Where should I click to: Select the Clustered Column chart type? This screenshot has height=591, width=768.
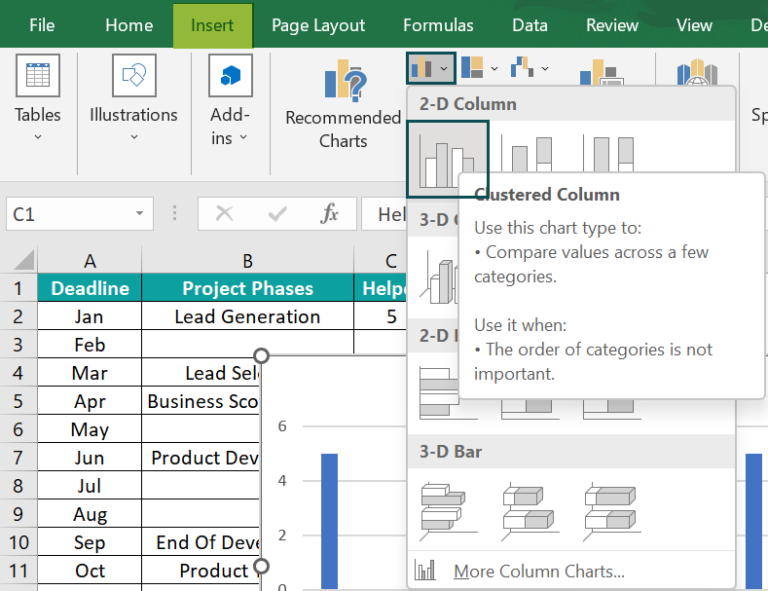[447, 159]
